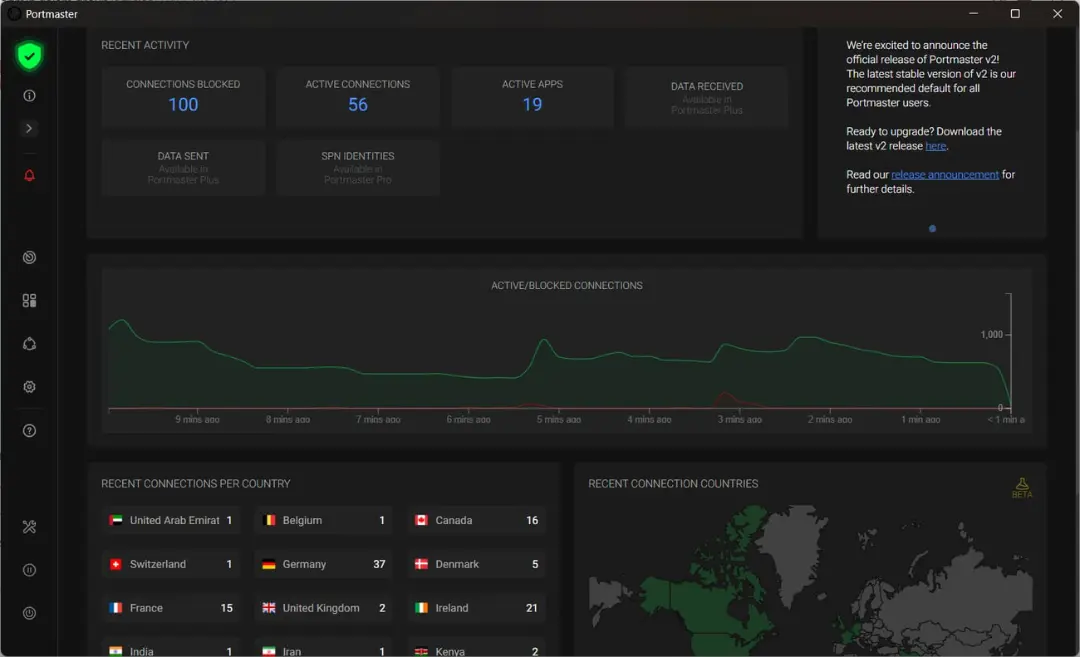Open the tools wrench icon in the sidebar

(x=29, y=527)
